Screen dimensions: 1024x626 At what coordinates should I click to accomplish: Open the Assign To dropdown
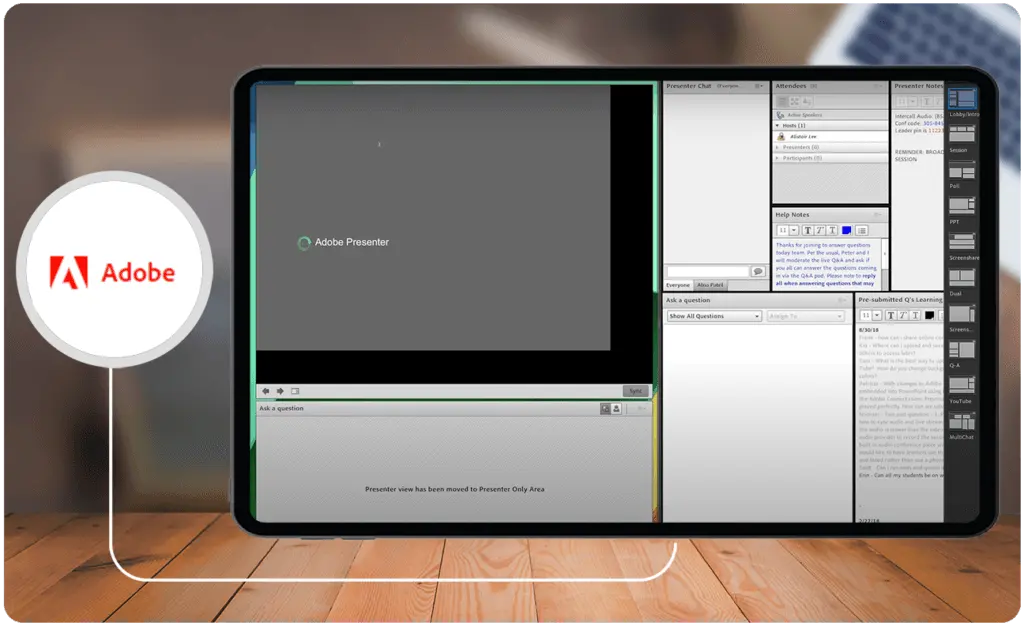point(806,316)
